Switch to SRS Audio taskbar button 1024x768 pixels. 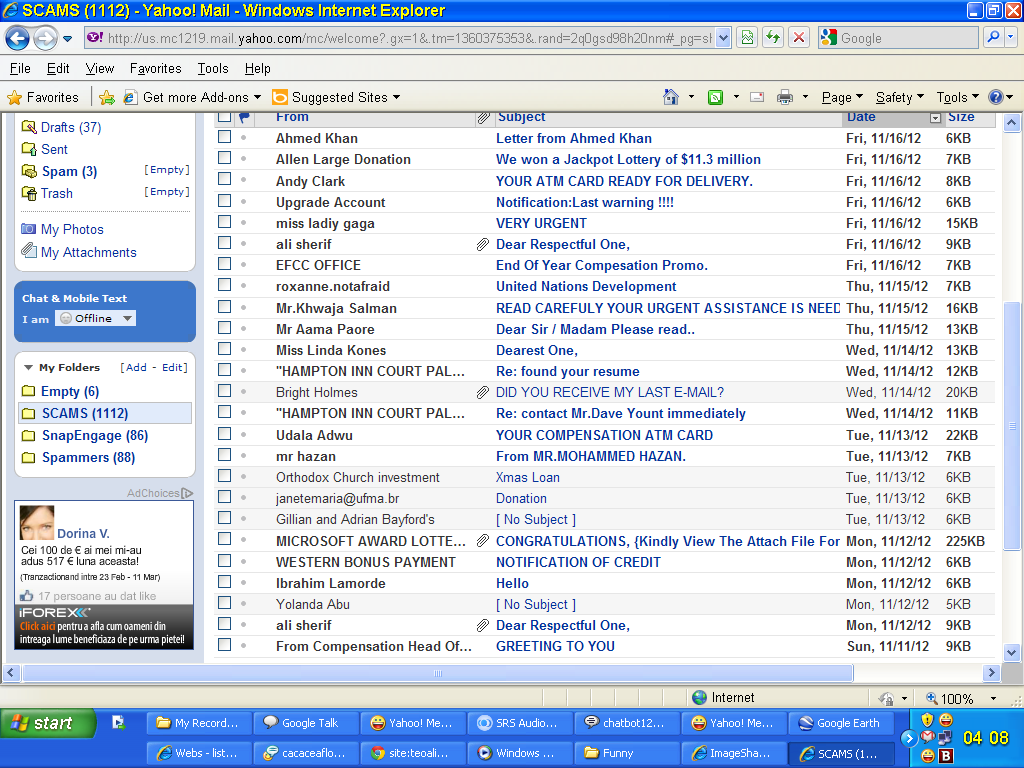520,723
